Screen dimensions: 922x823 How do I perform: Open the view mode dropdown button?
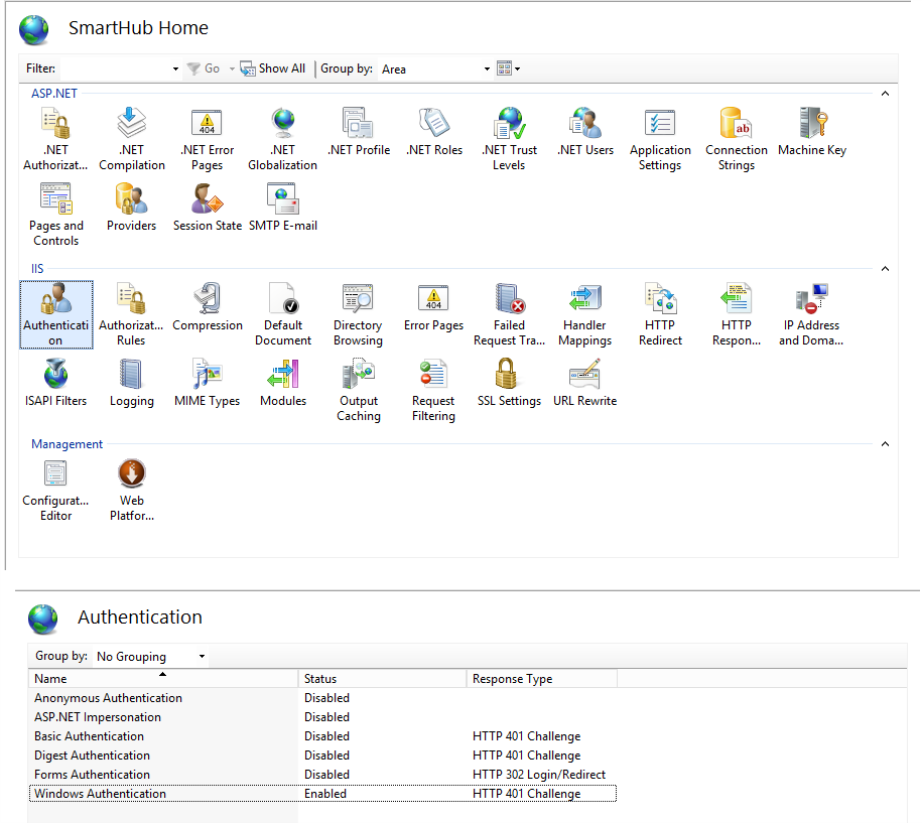(508, 69)
